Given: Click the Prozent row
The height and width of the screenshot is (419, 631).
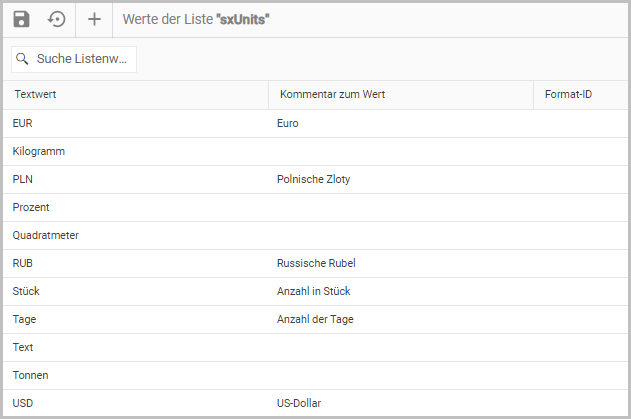Looking at the screenshot, I should 31,207.
